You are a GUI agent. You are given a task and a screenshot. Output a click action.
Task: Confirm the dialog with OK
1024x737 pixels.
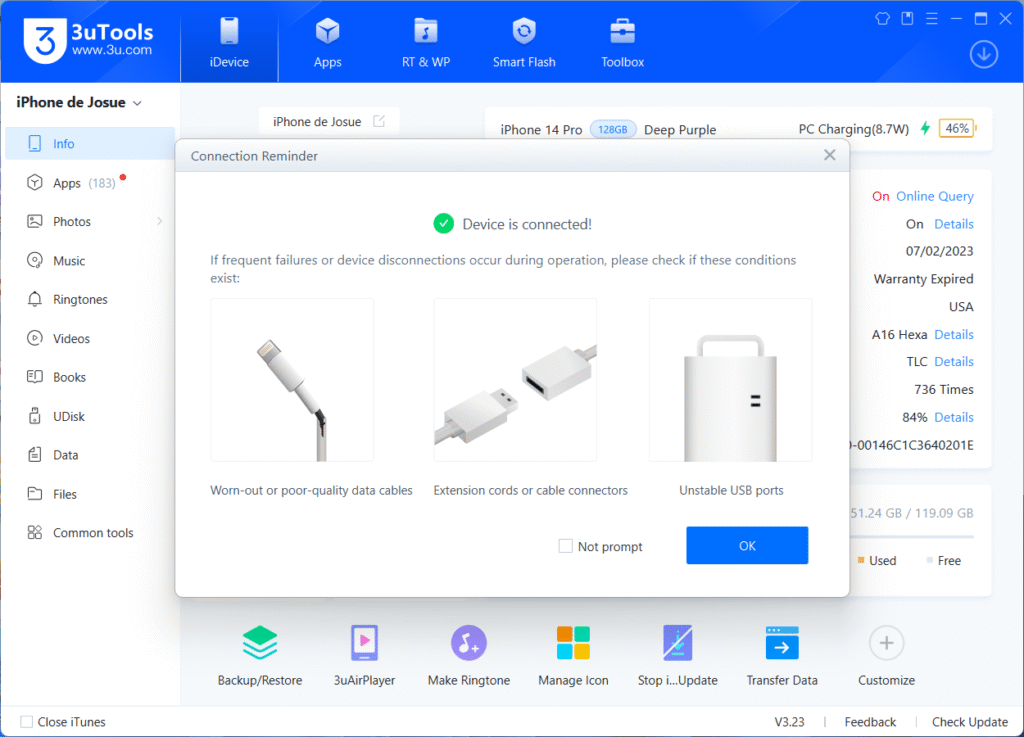[747, 545]
